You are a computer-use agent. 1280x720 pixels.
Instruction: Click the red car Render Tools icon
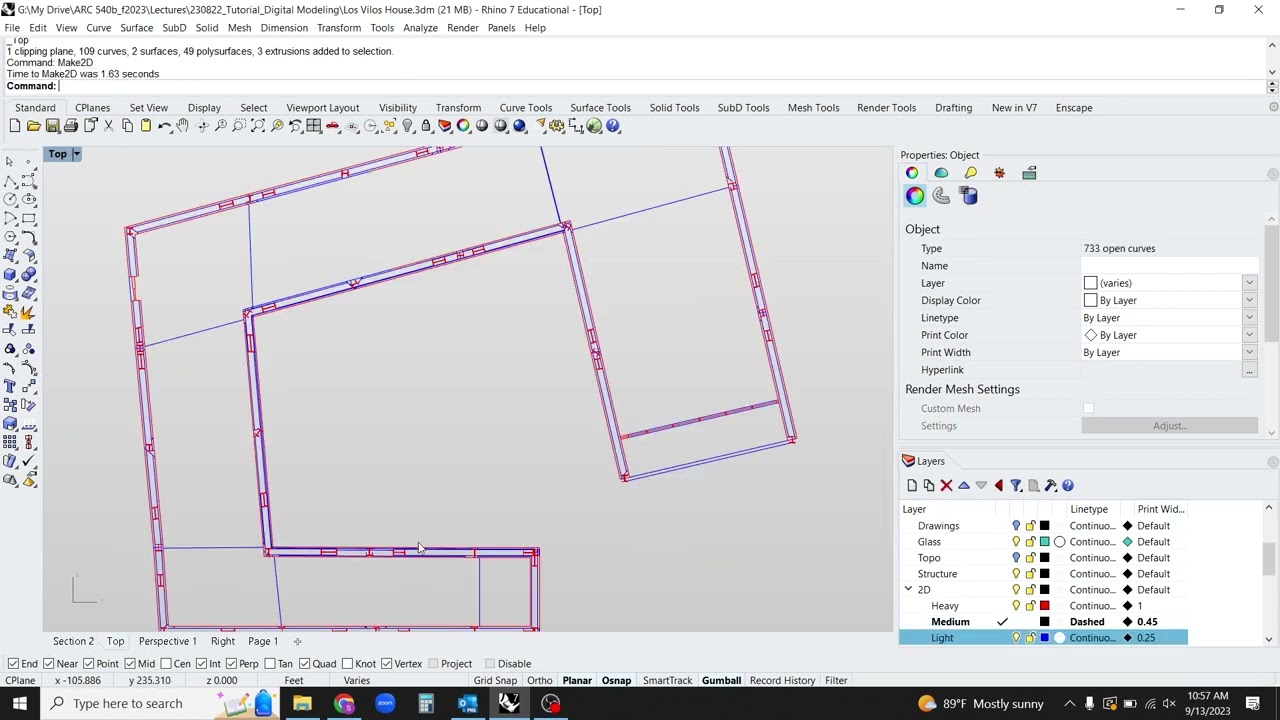pyautogui.click(x=333, y=126)
